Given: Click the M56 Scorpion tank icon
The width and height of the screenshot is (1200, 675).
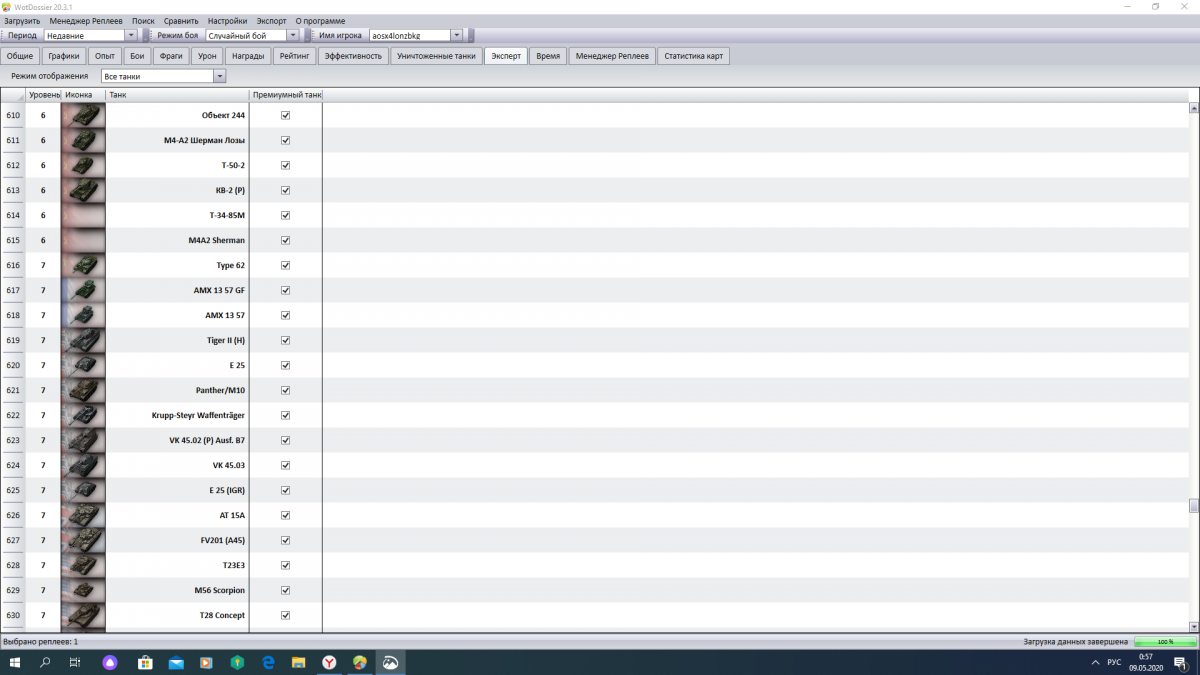Looking at the screenshot, I should point(83,590).
